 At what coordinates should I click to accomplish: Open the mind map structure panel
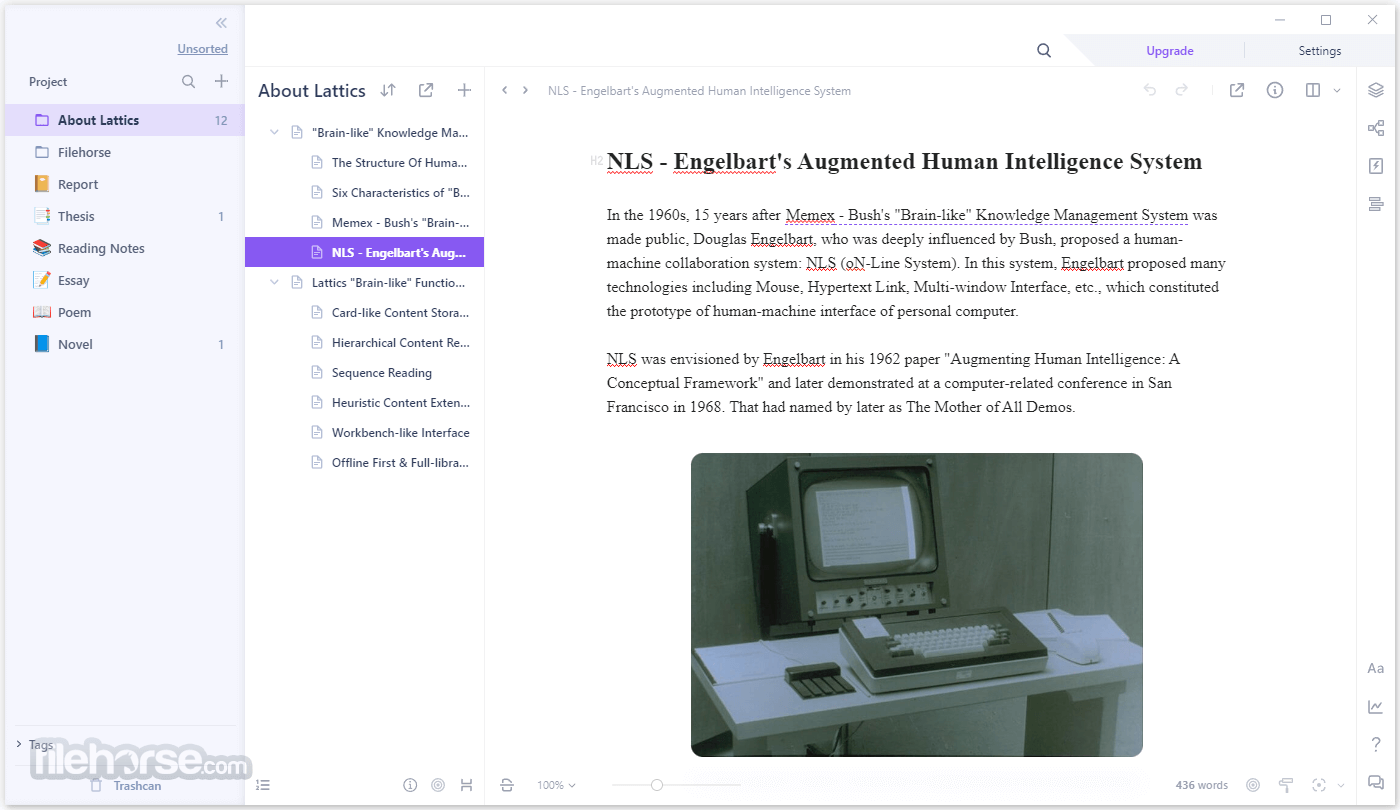point(1376,128)
